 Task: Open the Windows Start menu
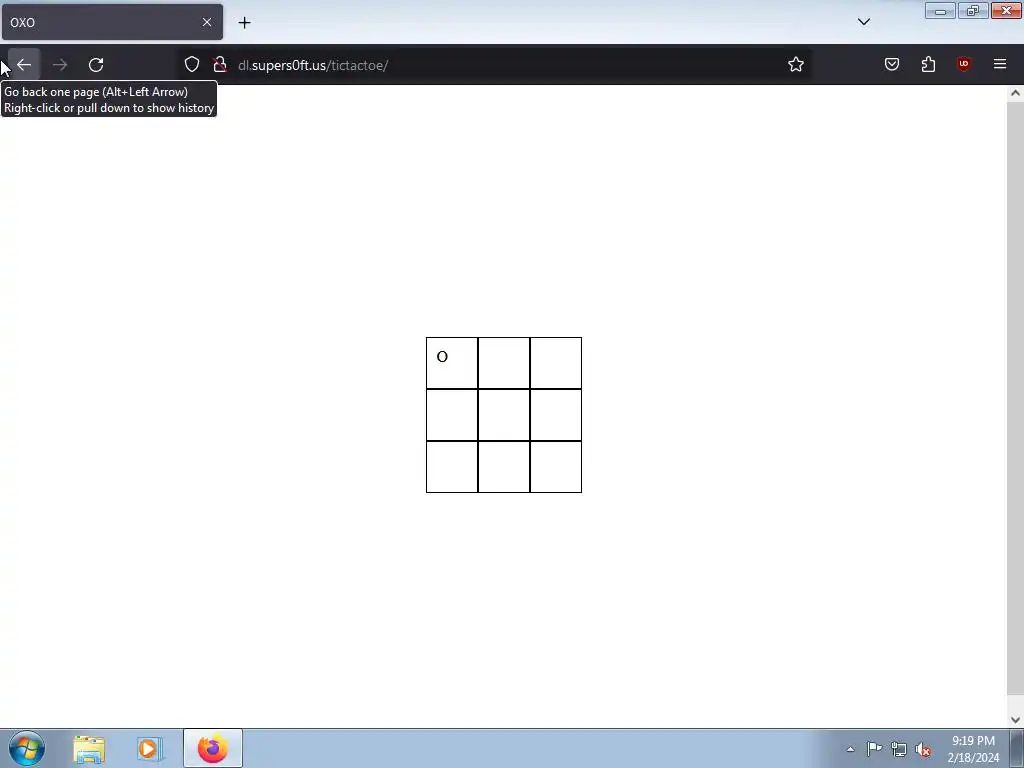(27, 748)
